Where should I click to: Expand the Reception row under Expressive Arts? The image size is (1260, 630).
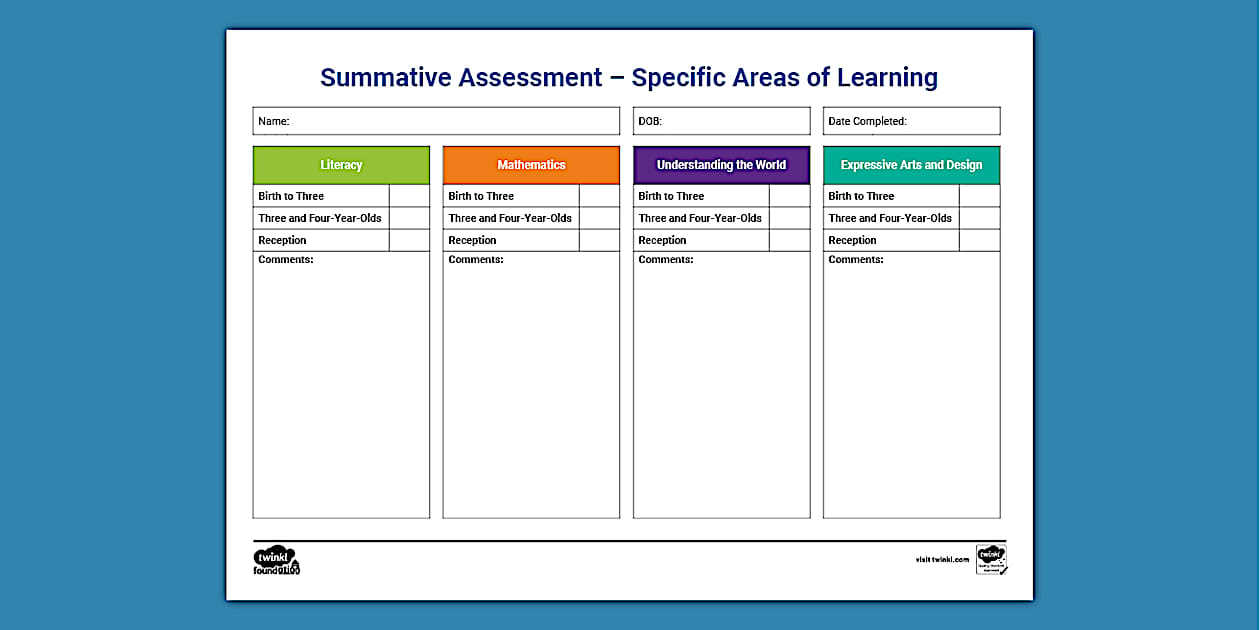[890, 240]
